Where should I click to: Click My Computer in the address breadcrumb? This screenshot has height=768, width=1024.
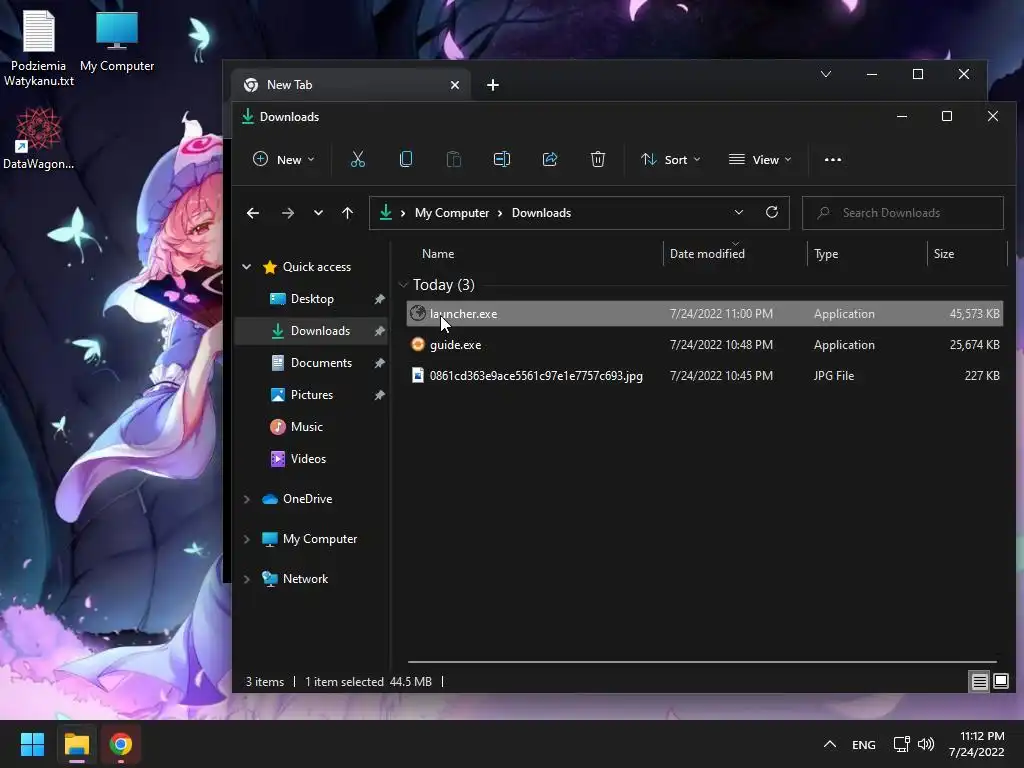452,213
